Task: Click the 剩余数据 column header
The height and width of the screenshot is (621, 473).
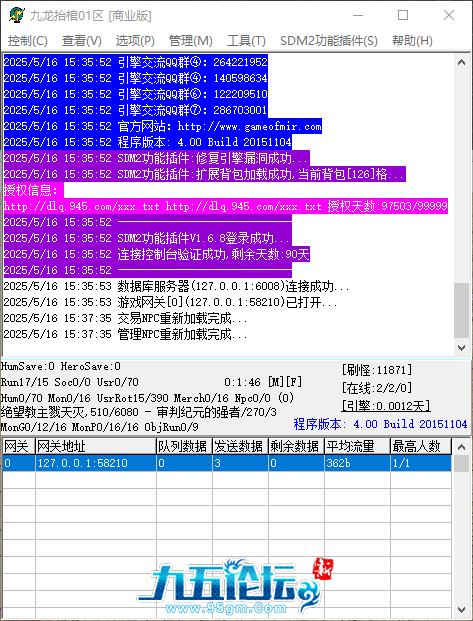Action: click(x=296, y=446)
